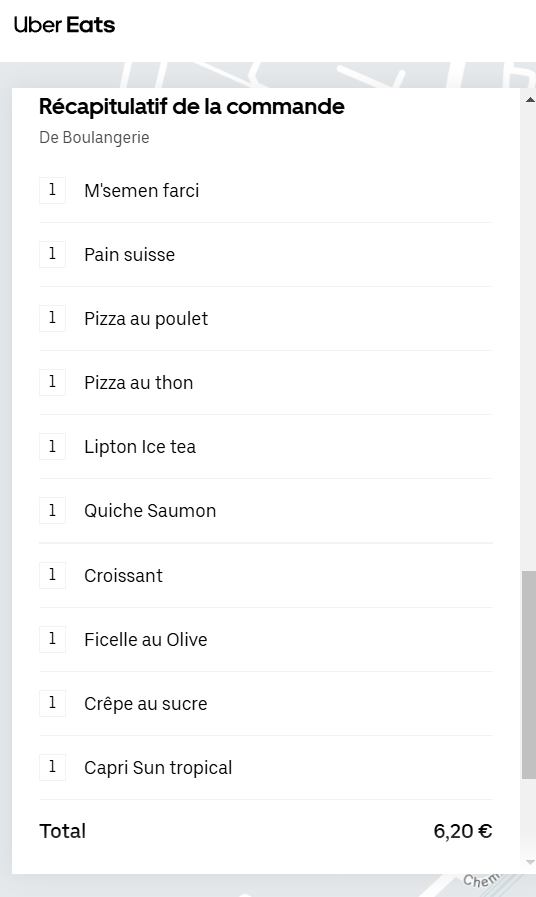Click the scrollbar up arrow
This screenshot has width=536, height=897.
pyautogui.click(x=530, y=100)
